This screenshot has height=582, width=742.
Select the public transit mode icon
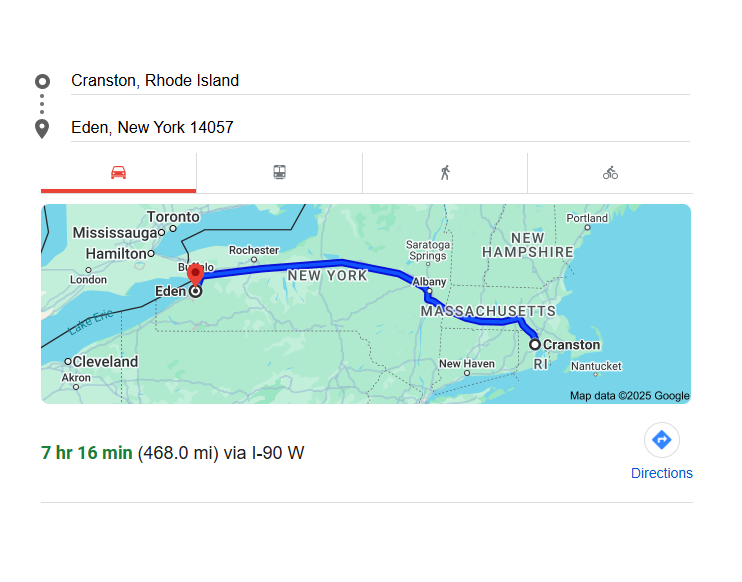point(279,173)
